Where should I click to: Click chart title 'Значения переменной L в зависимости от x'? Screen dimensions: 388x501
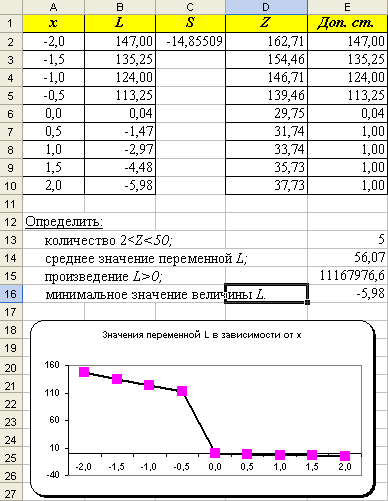point(202,335)
